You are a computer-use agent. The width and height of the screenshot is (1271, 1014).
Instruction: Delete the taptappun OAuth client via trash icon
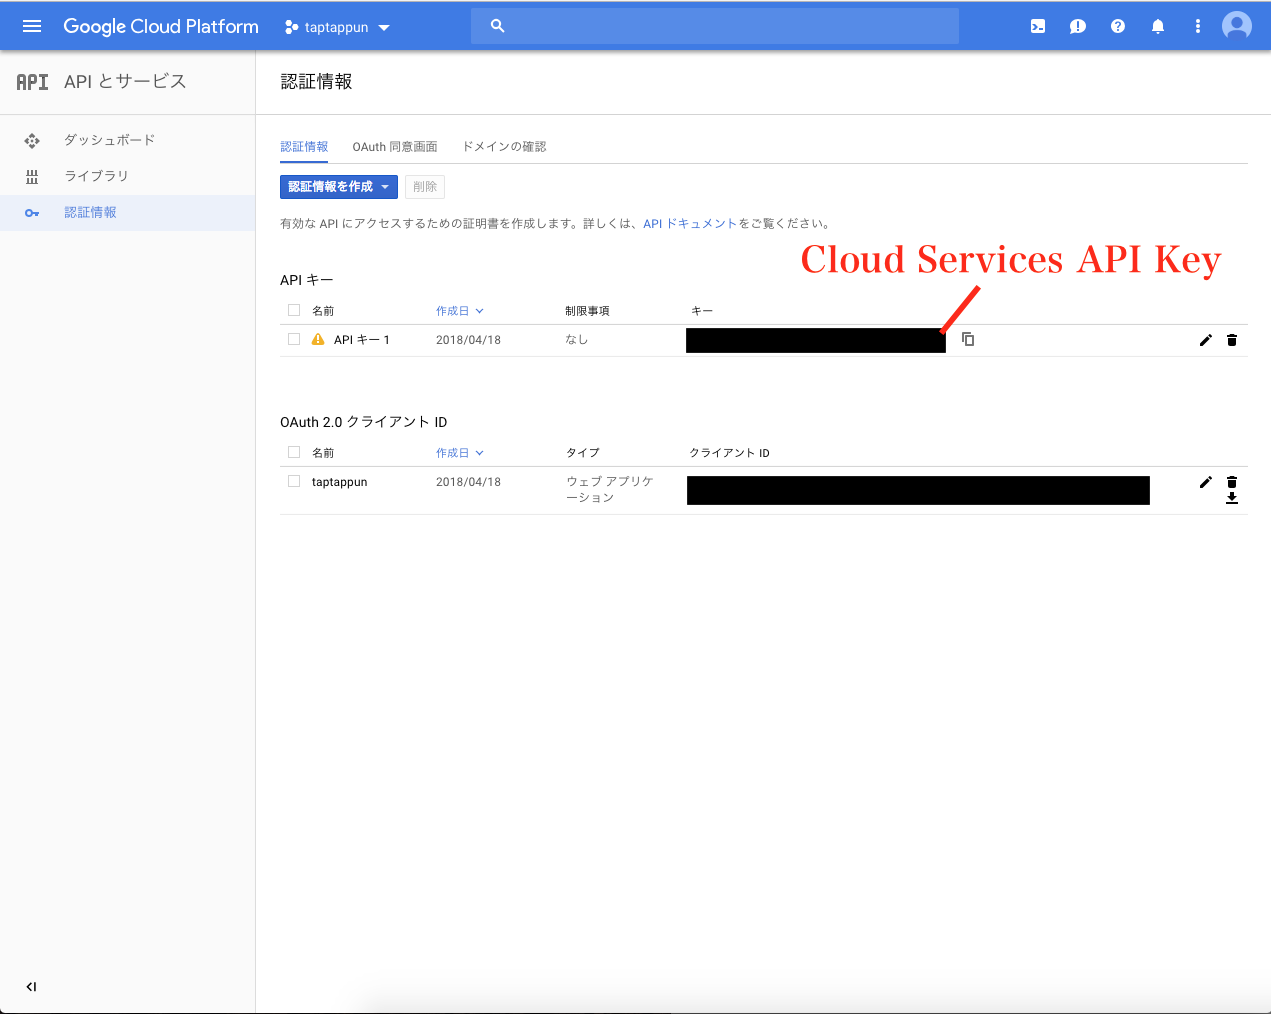pyautogui.click(x=1232, y=481)
